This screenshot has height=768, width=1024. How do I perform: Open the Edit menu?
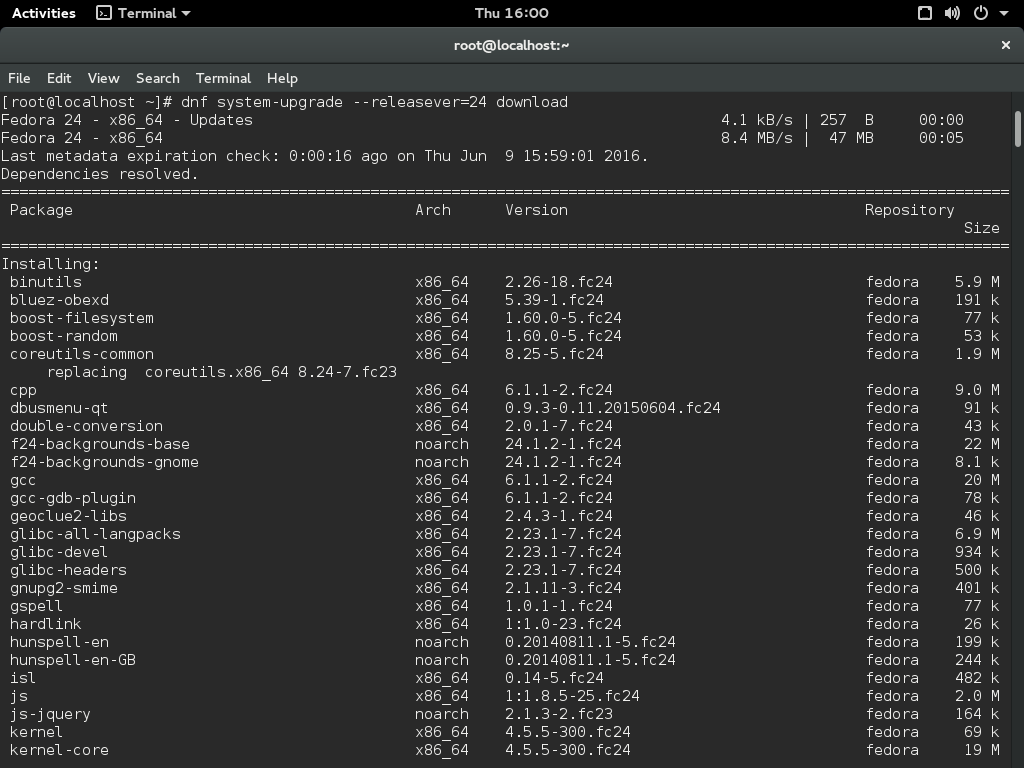coord(59,78)
